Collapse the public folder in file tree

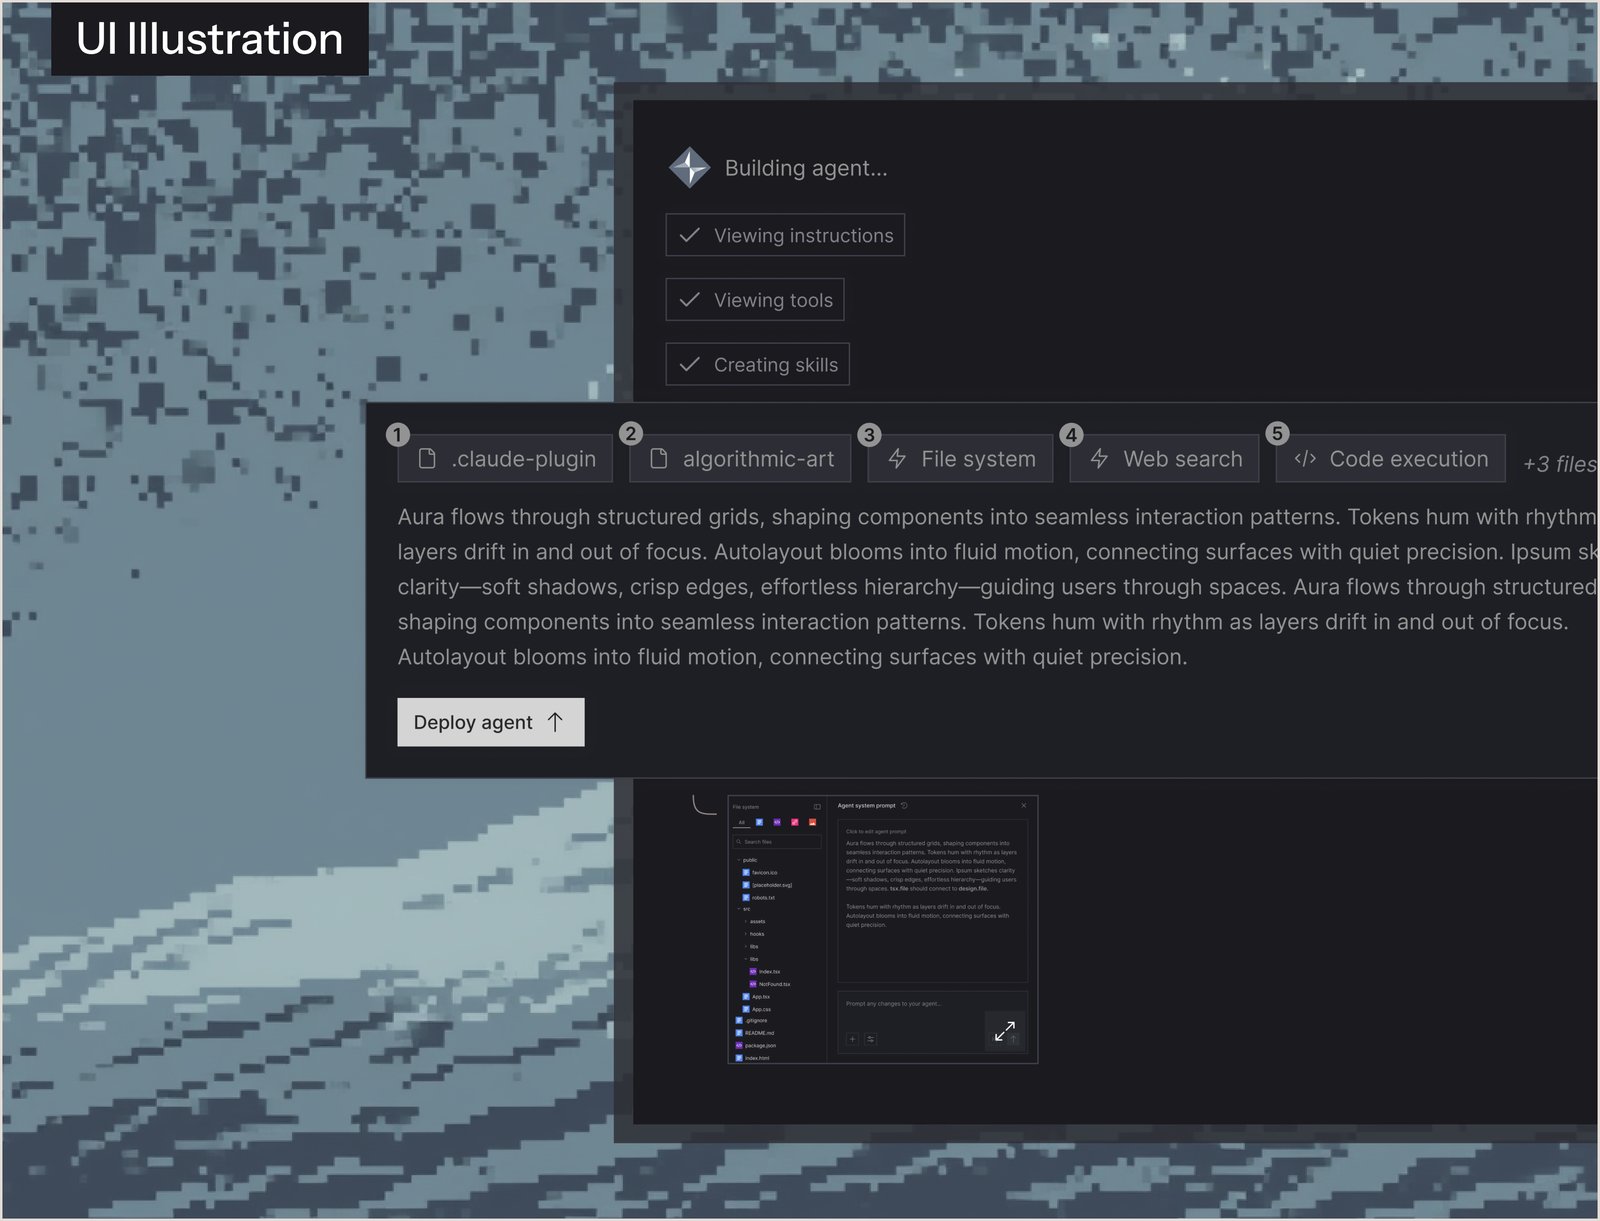(747, 860)
